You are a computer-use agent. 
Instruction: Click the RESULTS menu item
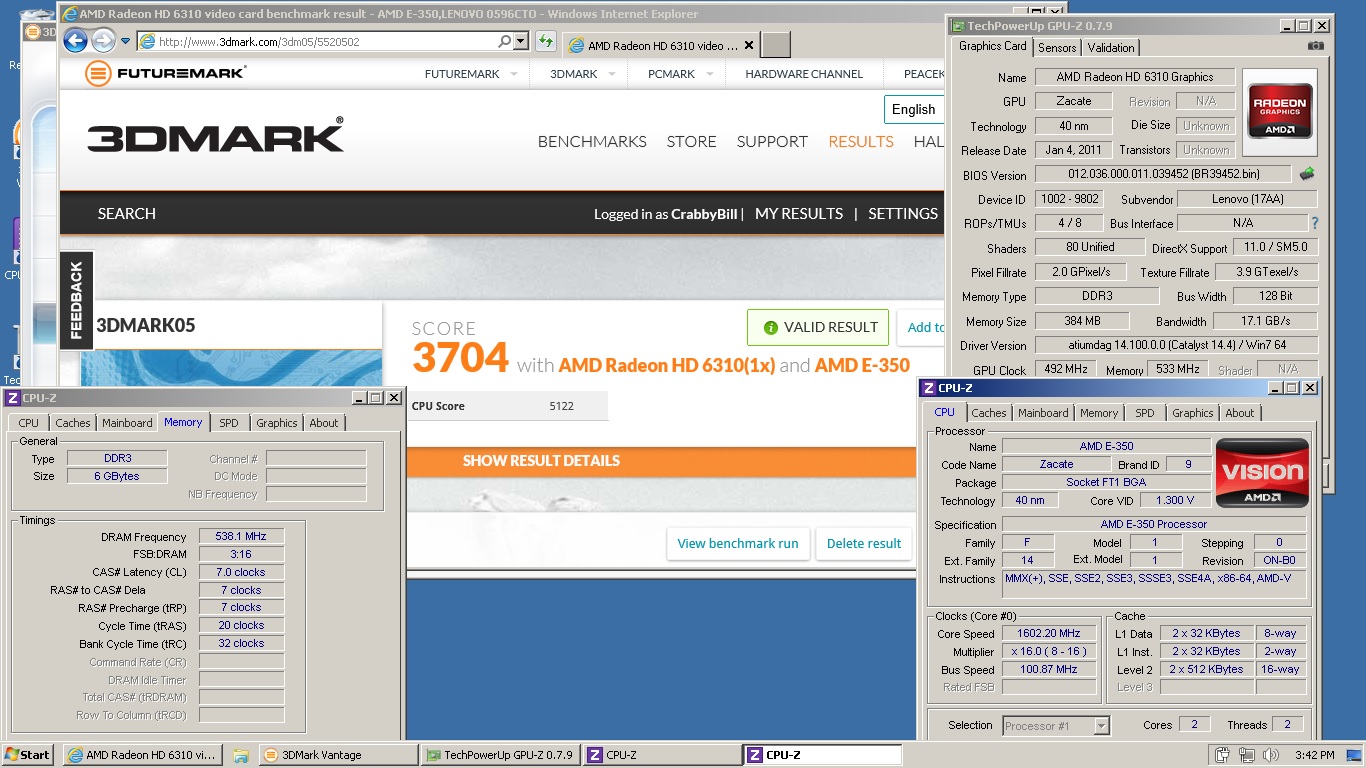click(x=861, y=142)
